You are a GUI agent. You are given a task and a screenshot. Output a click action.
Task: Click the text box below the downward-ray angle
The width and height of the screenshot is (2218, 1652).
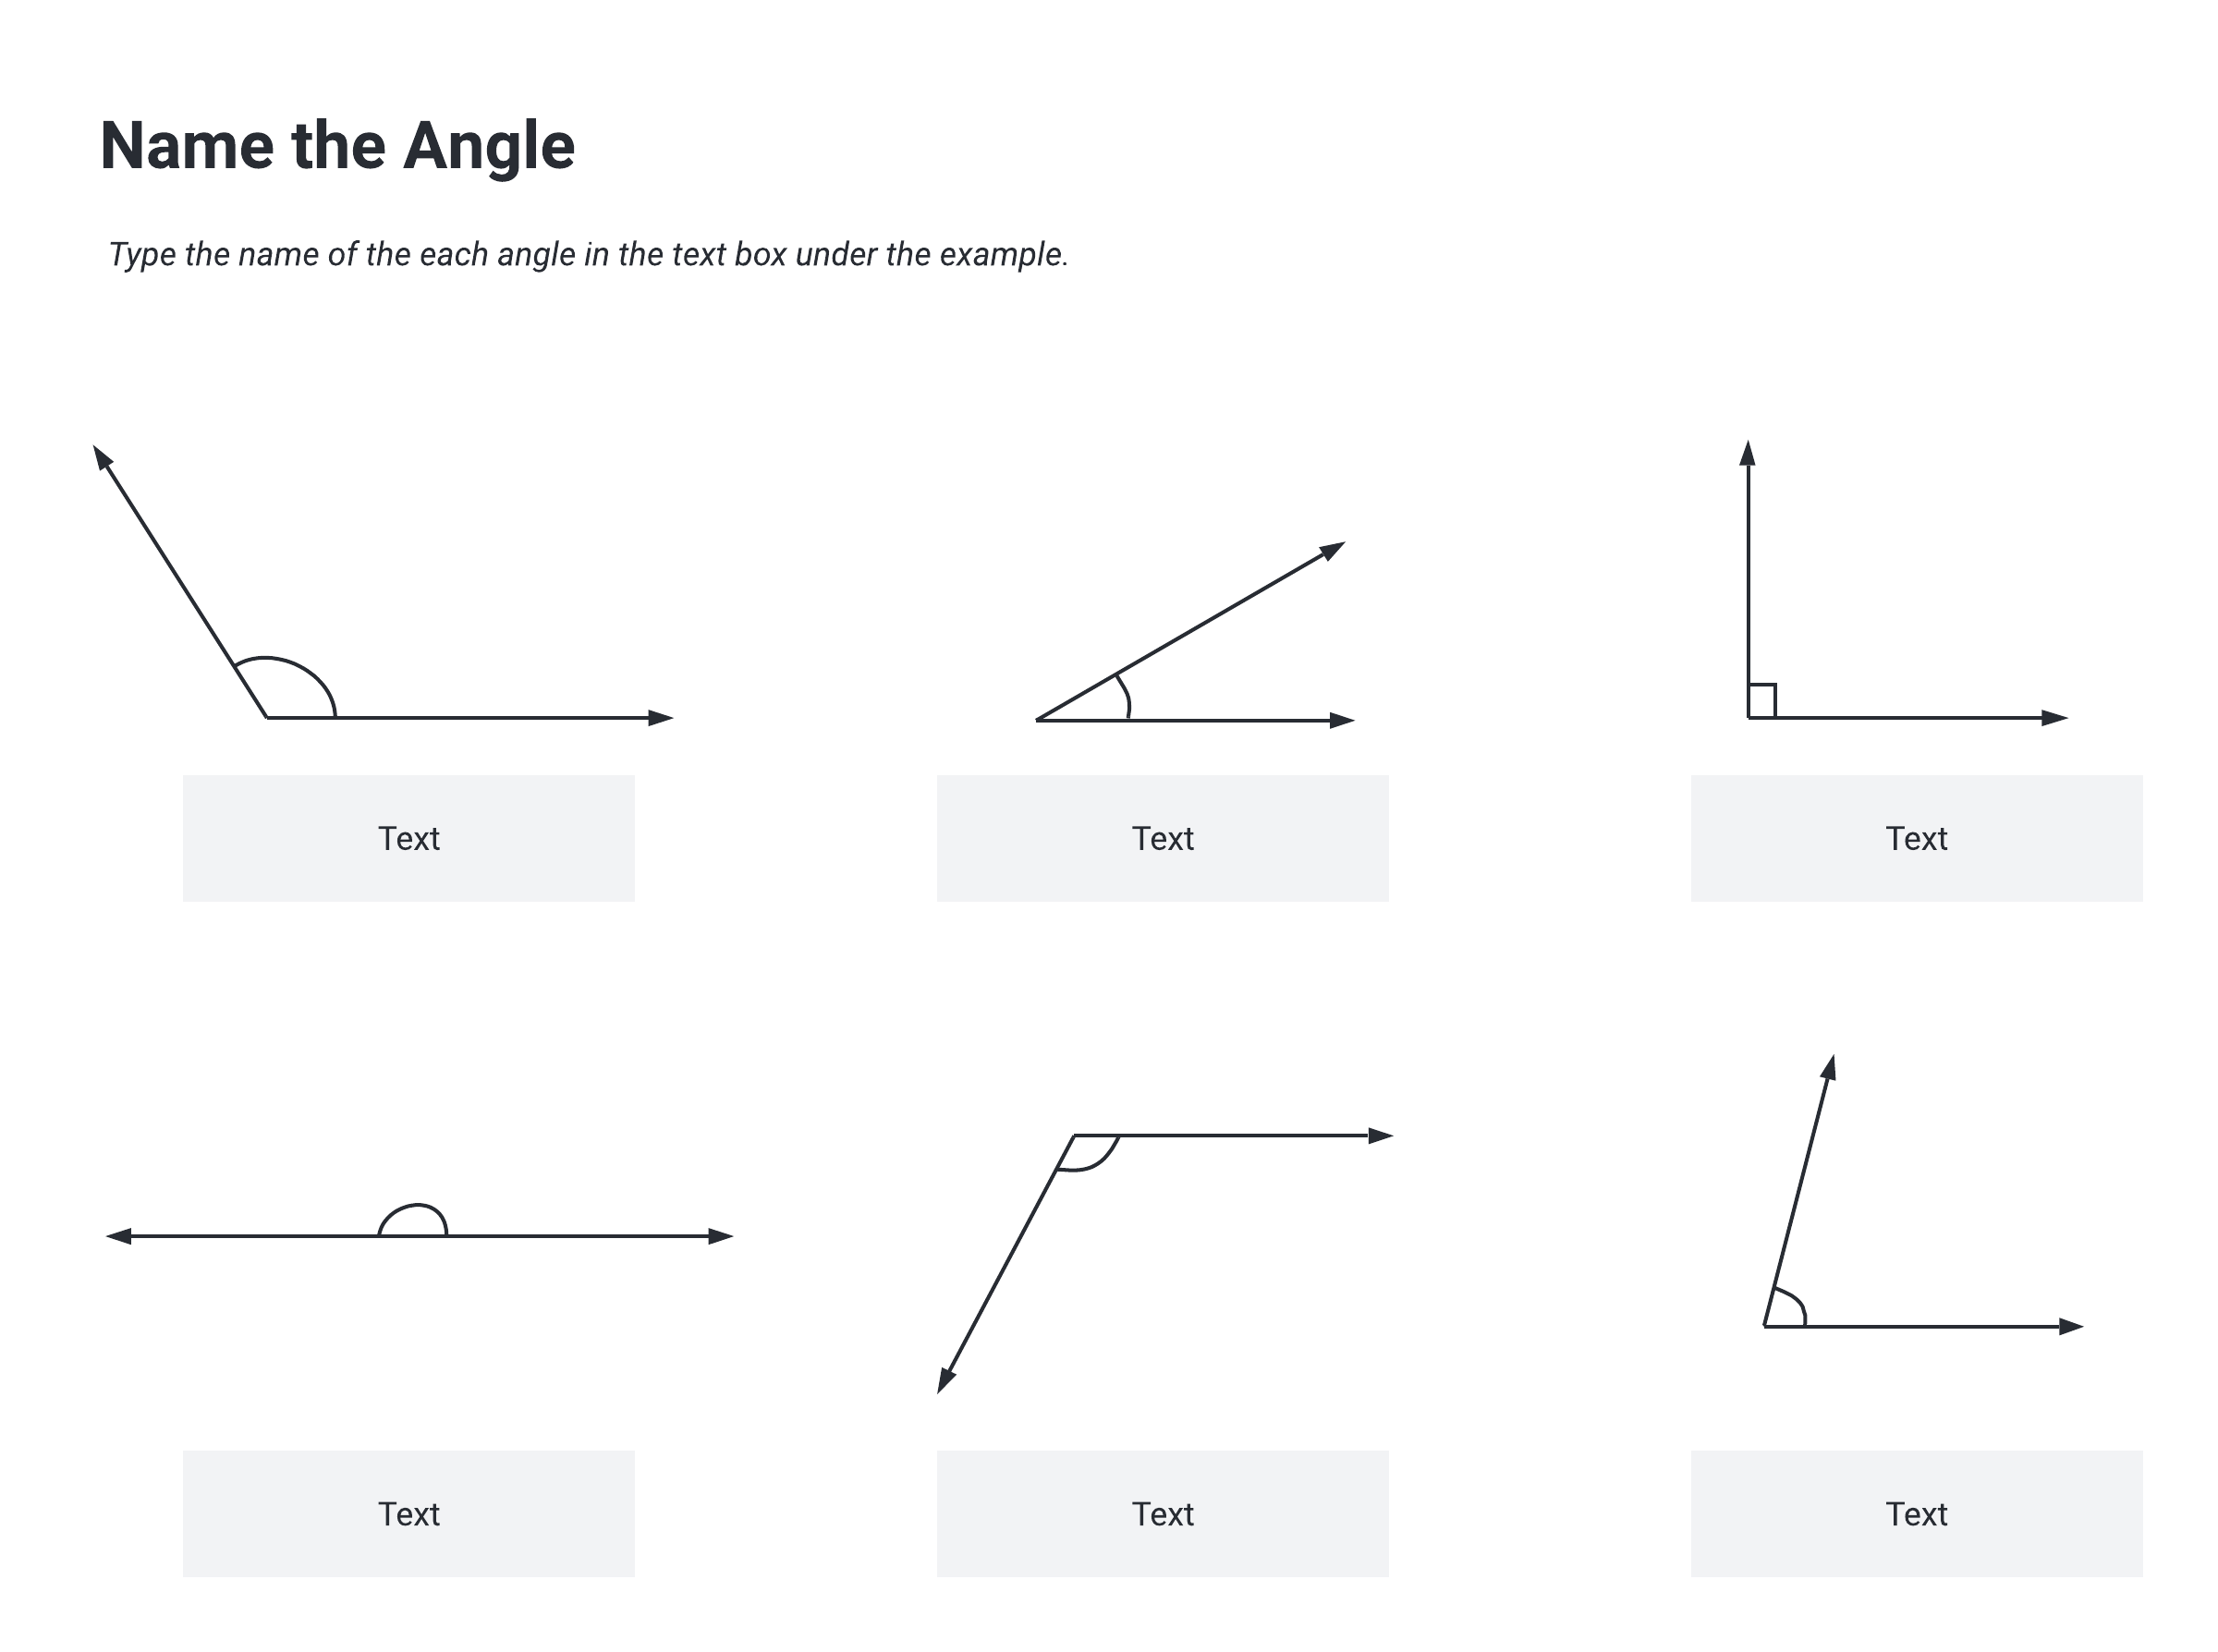pyautogui.click(x=1162, y=1513)
